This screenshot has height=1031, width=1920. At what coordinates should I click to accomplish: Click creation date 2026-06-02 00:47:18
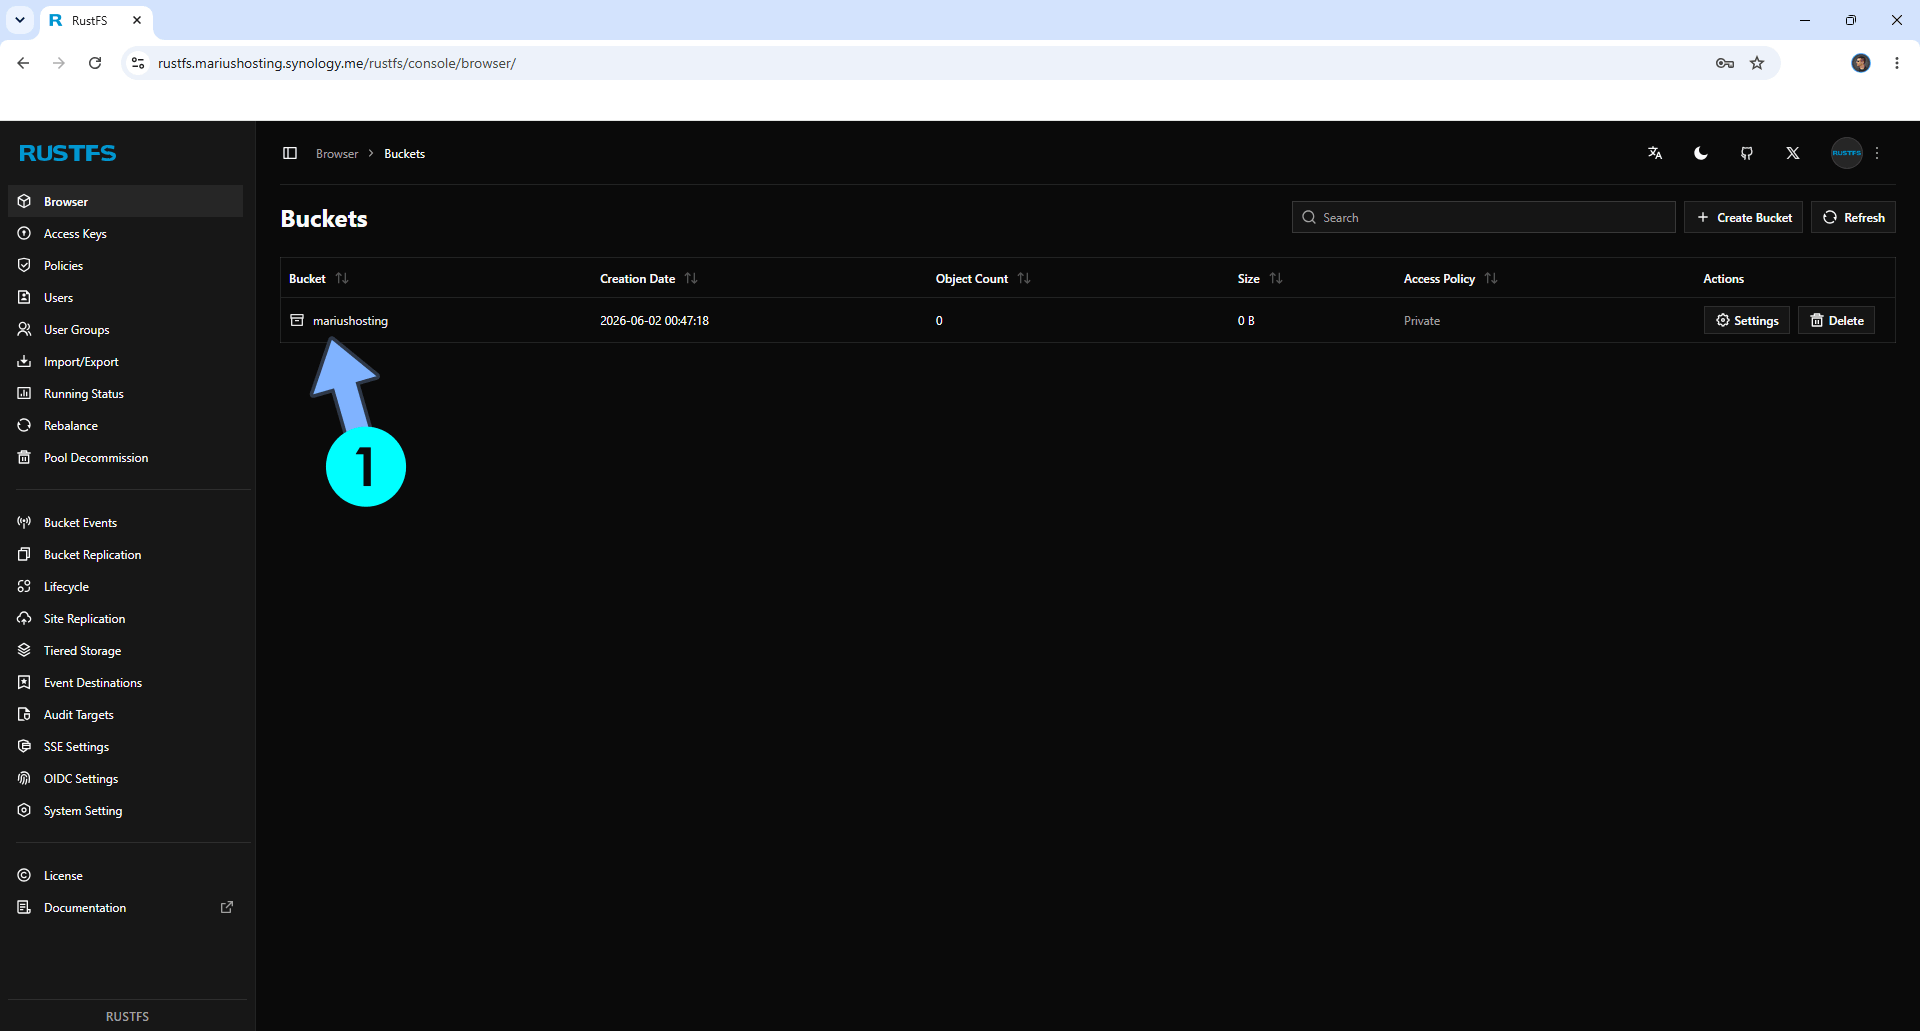tap(654, 320)
